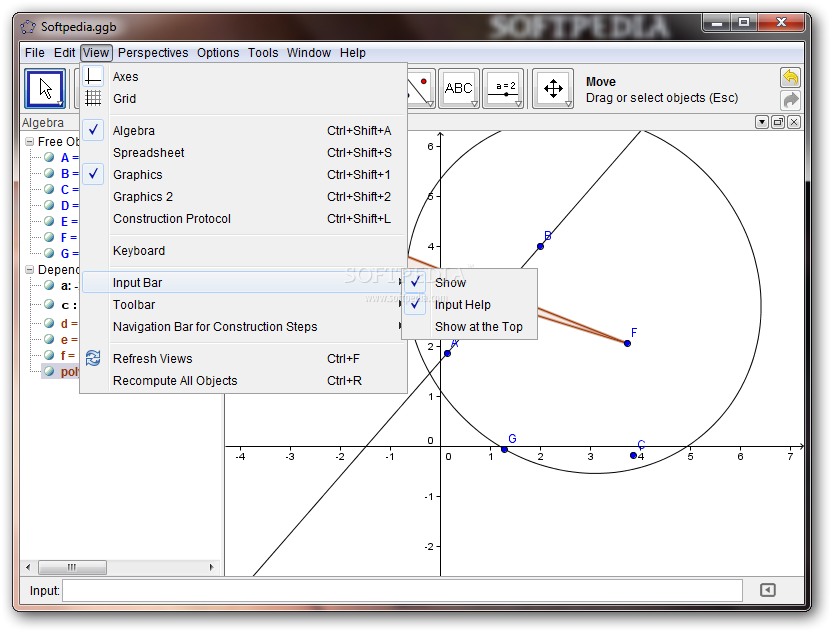The image size is (832, 632).
Task: Click the Algebra panel scrollbar thumb
Action: [x=72, y=567]
